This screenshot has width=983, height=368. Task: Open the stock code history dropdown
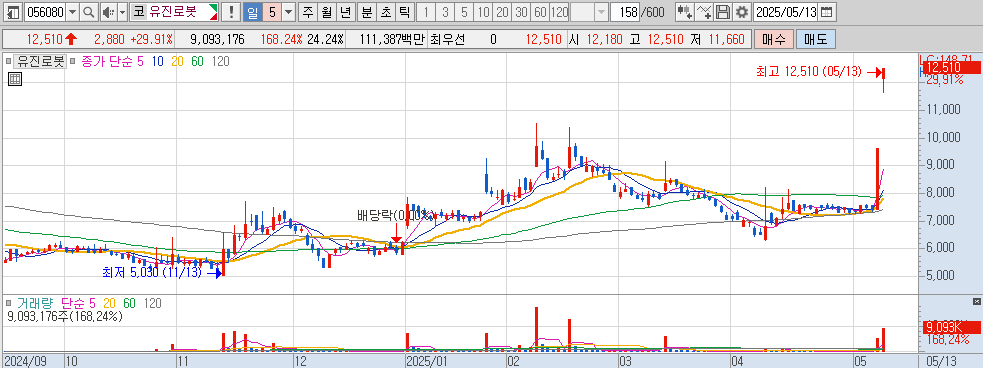pyautogui.click(x=73, y=11)
